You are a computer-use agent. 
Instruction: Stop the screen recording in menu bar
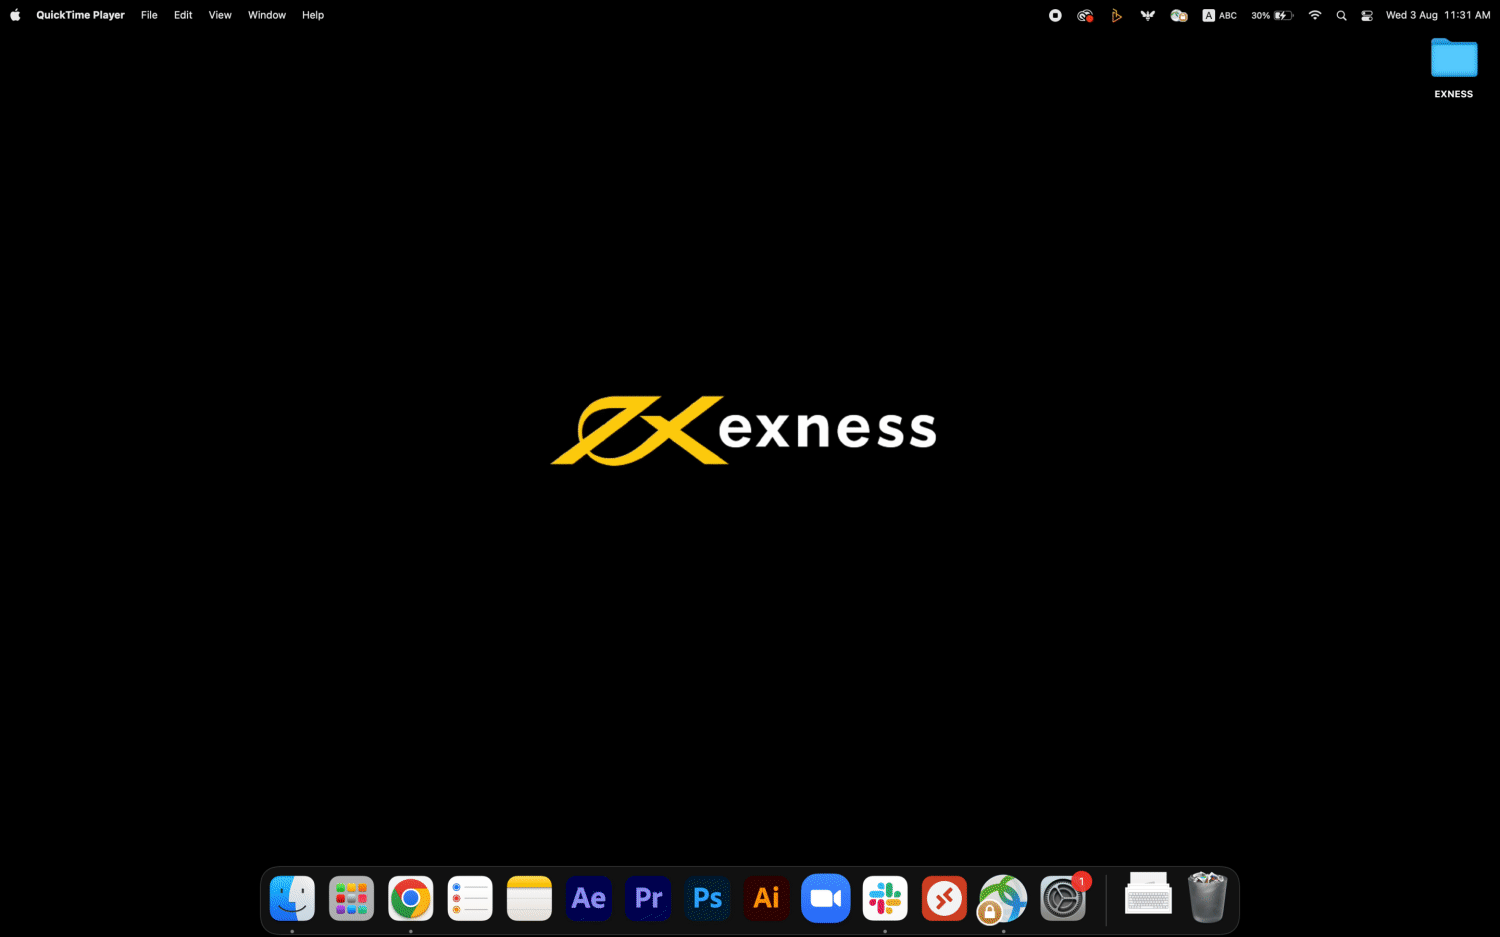click(1055, 15)
